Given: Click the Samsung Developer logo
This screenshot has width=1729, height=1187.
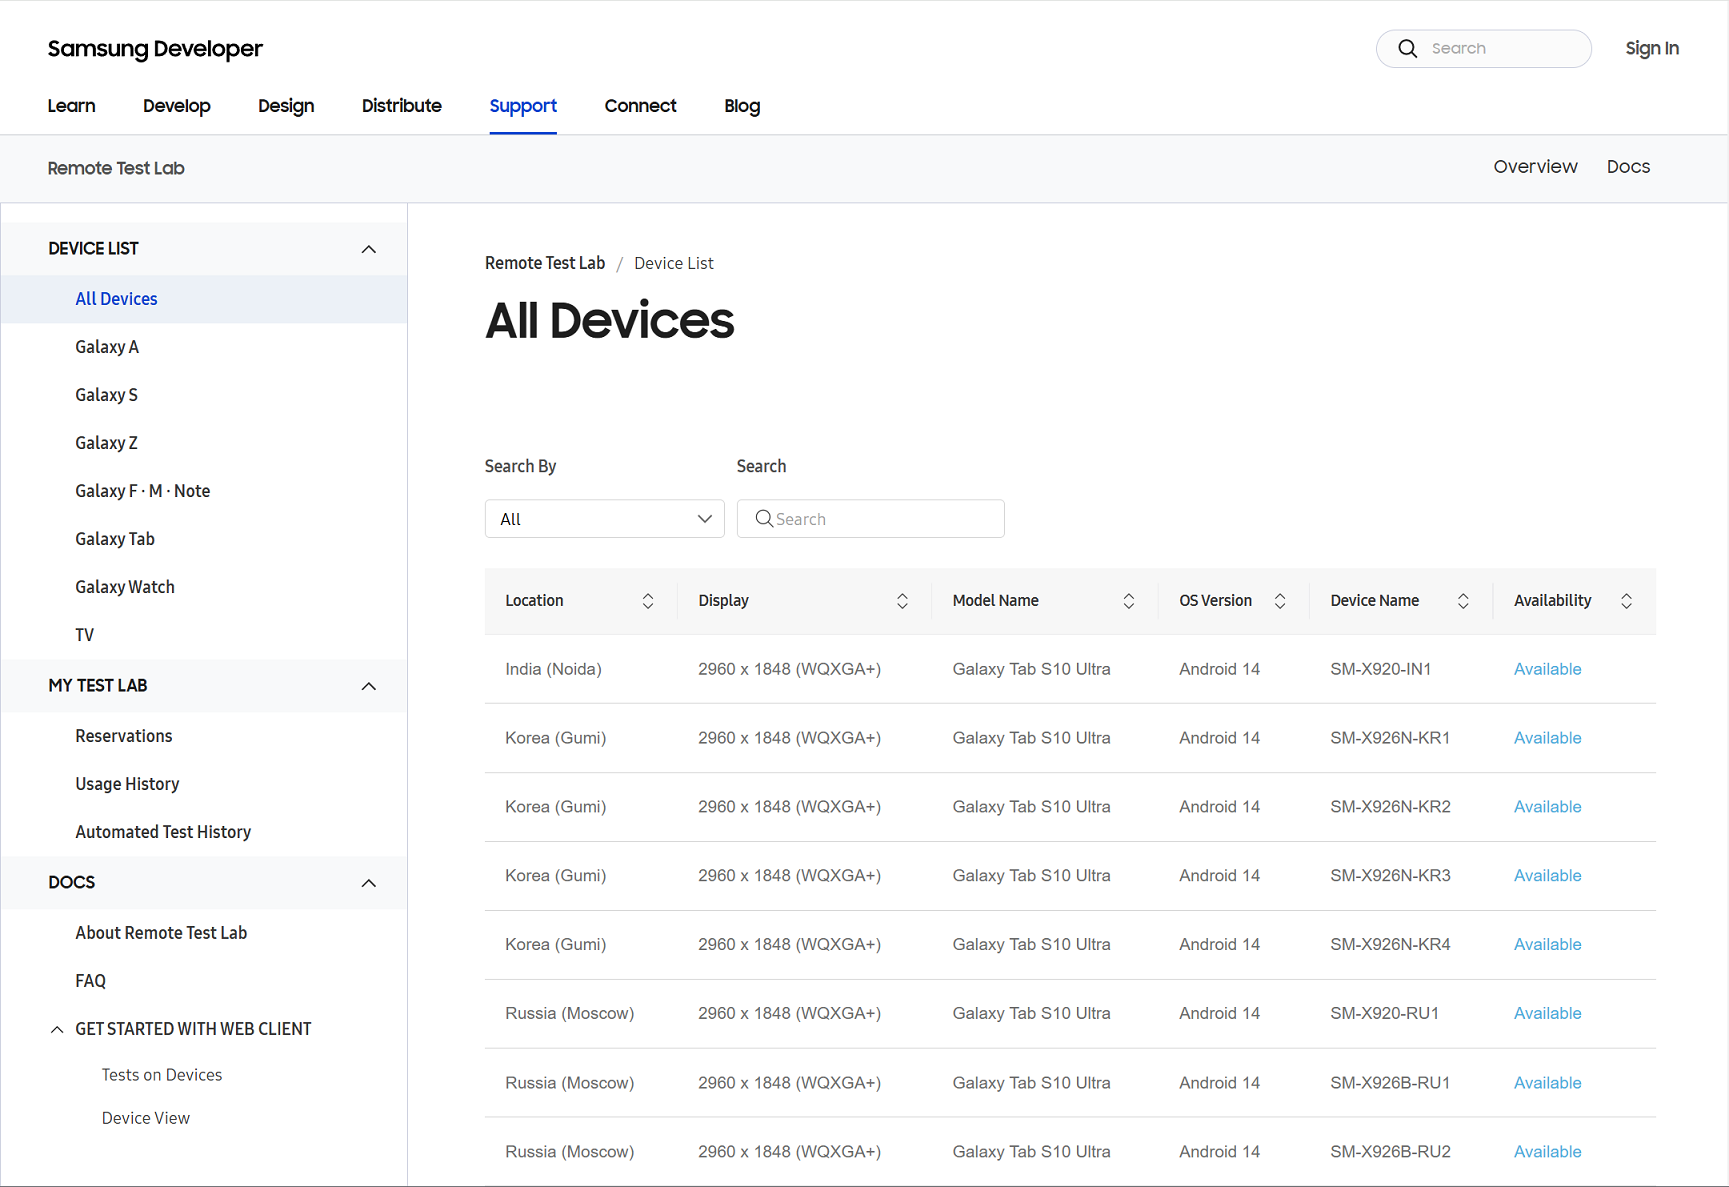Looking at the screenshot, I should click(x=155, y=49).
